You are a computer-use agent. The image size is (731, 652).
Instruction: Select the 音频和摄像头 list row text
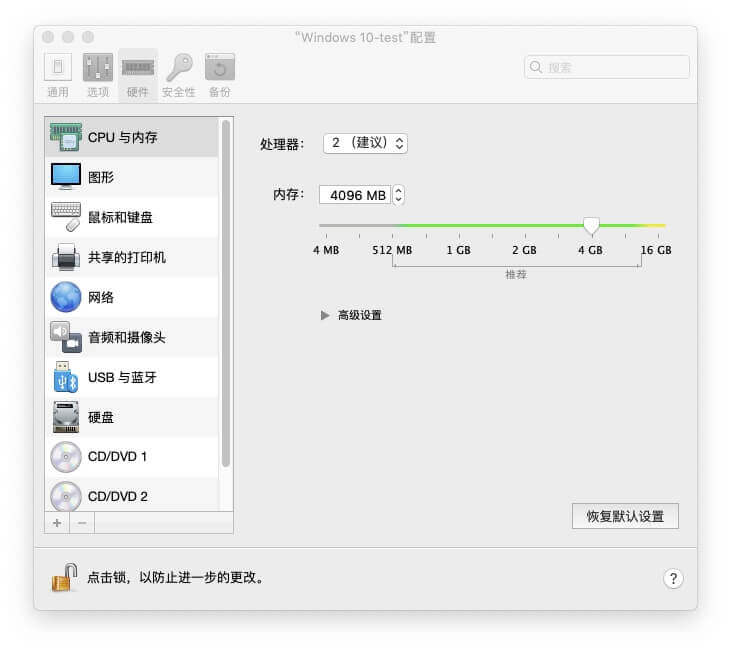(127, 337)
